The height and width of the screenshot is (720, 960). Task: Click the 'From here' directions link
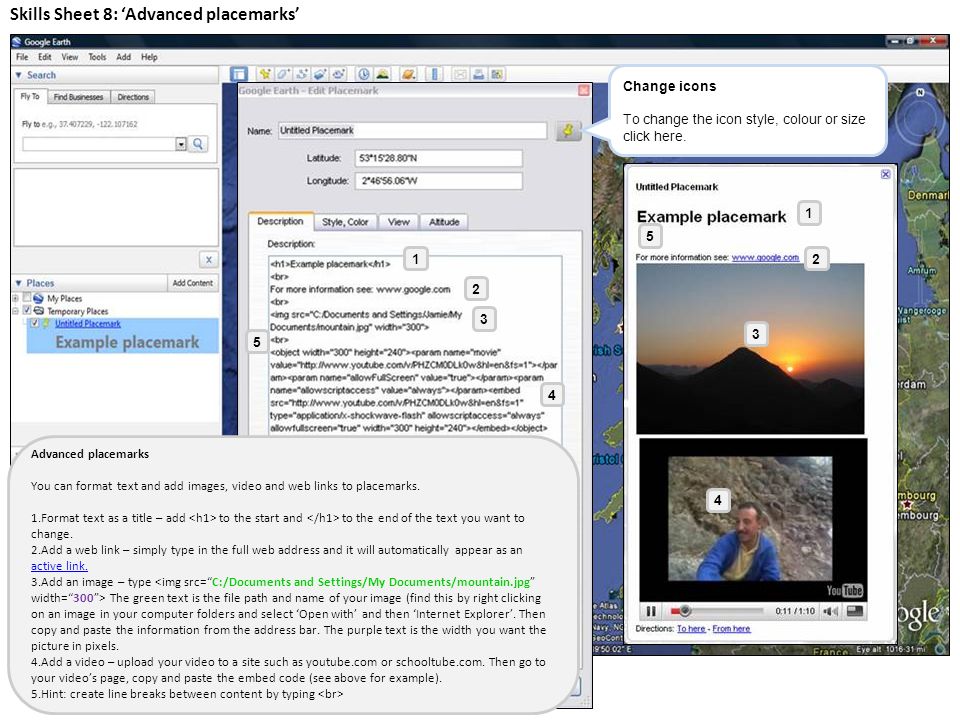731,628
